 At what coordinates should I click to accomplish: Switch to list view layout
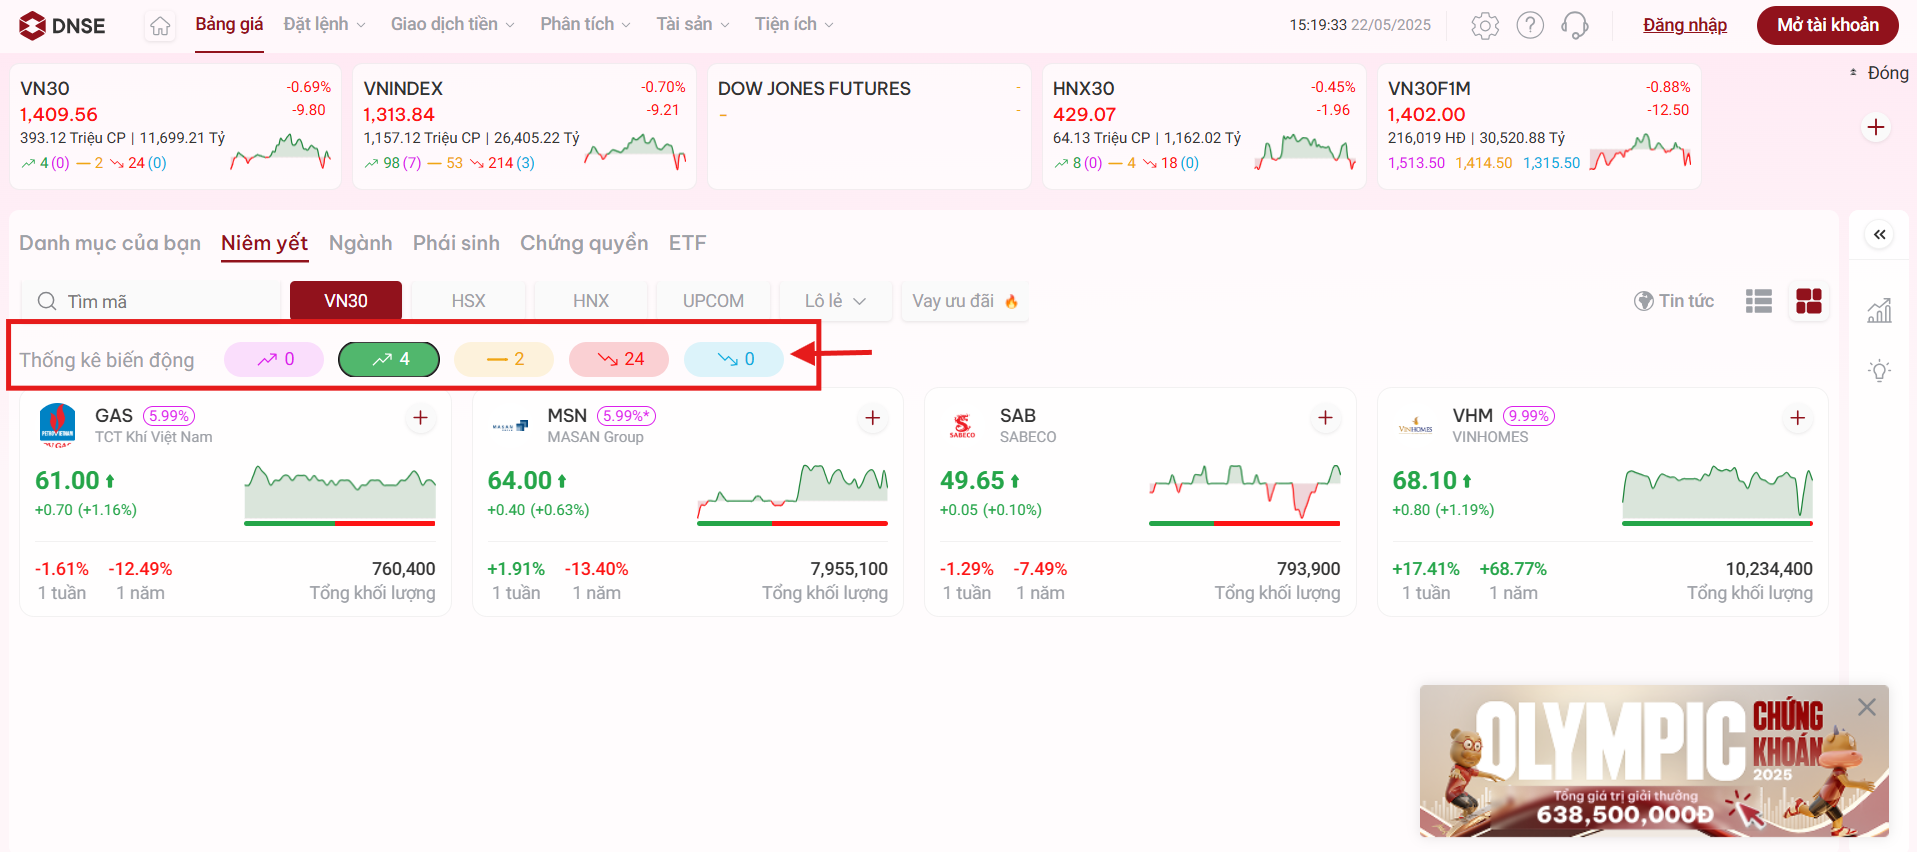point(1759,301)
